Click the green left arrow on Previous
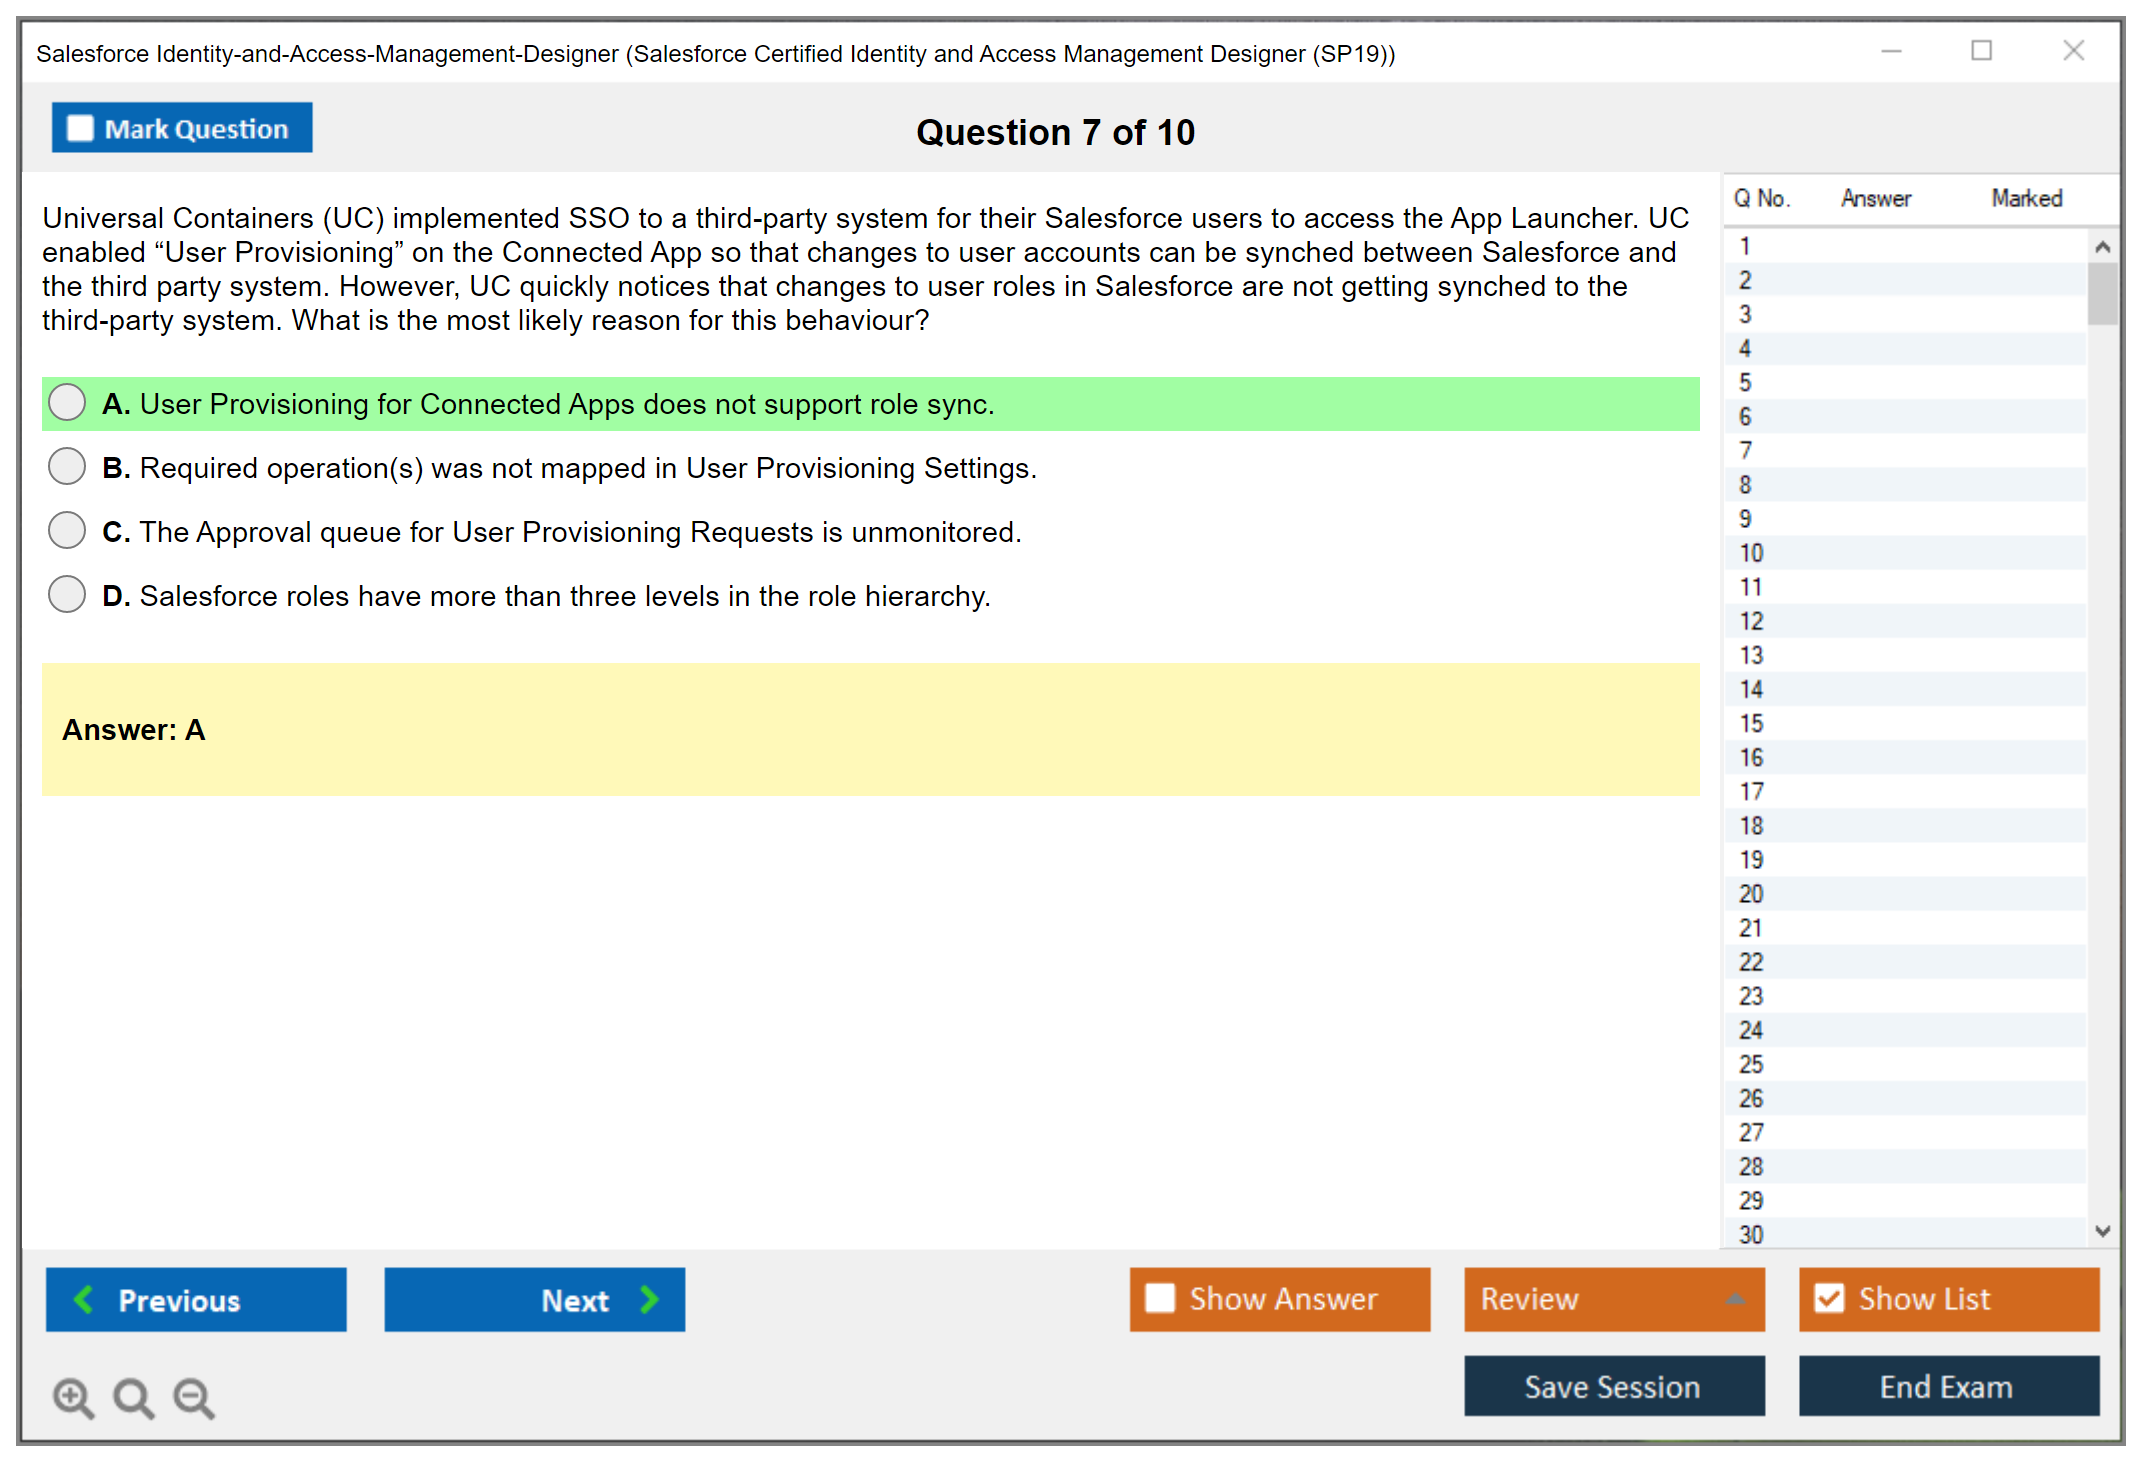Viewport: 2150px width, 1470px height. [x=84, y=1299]
